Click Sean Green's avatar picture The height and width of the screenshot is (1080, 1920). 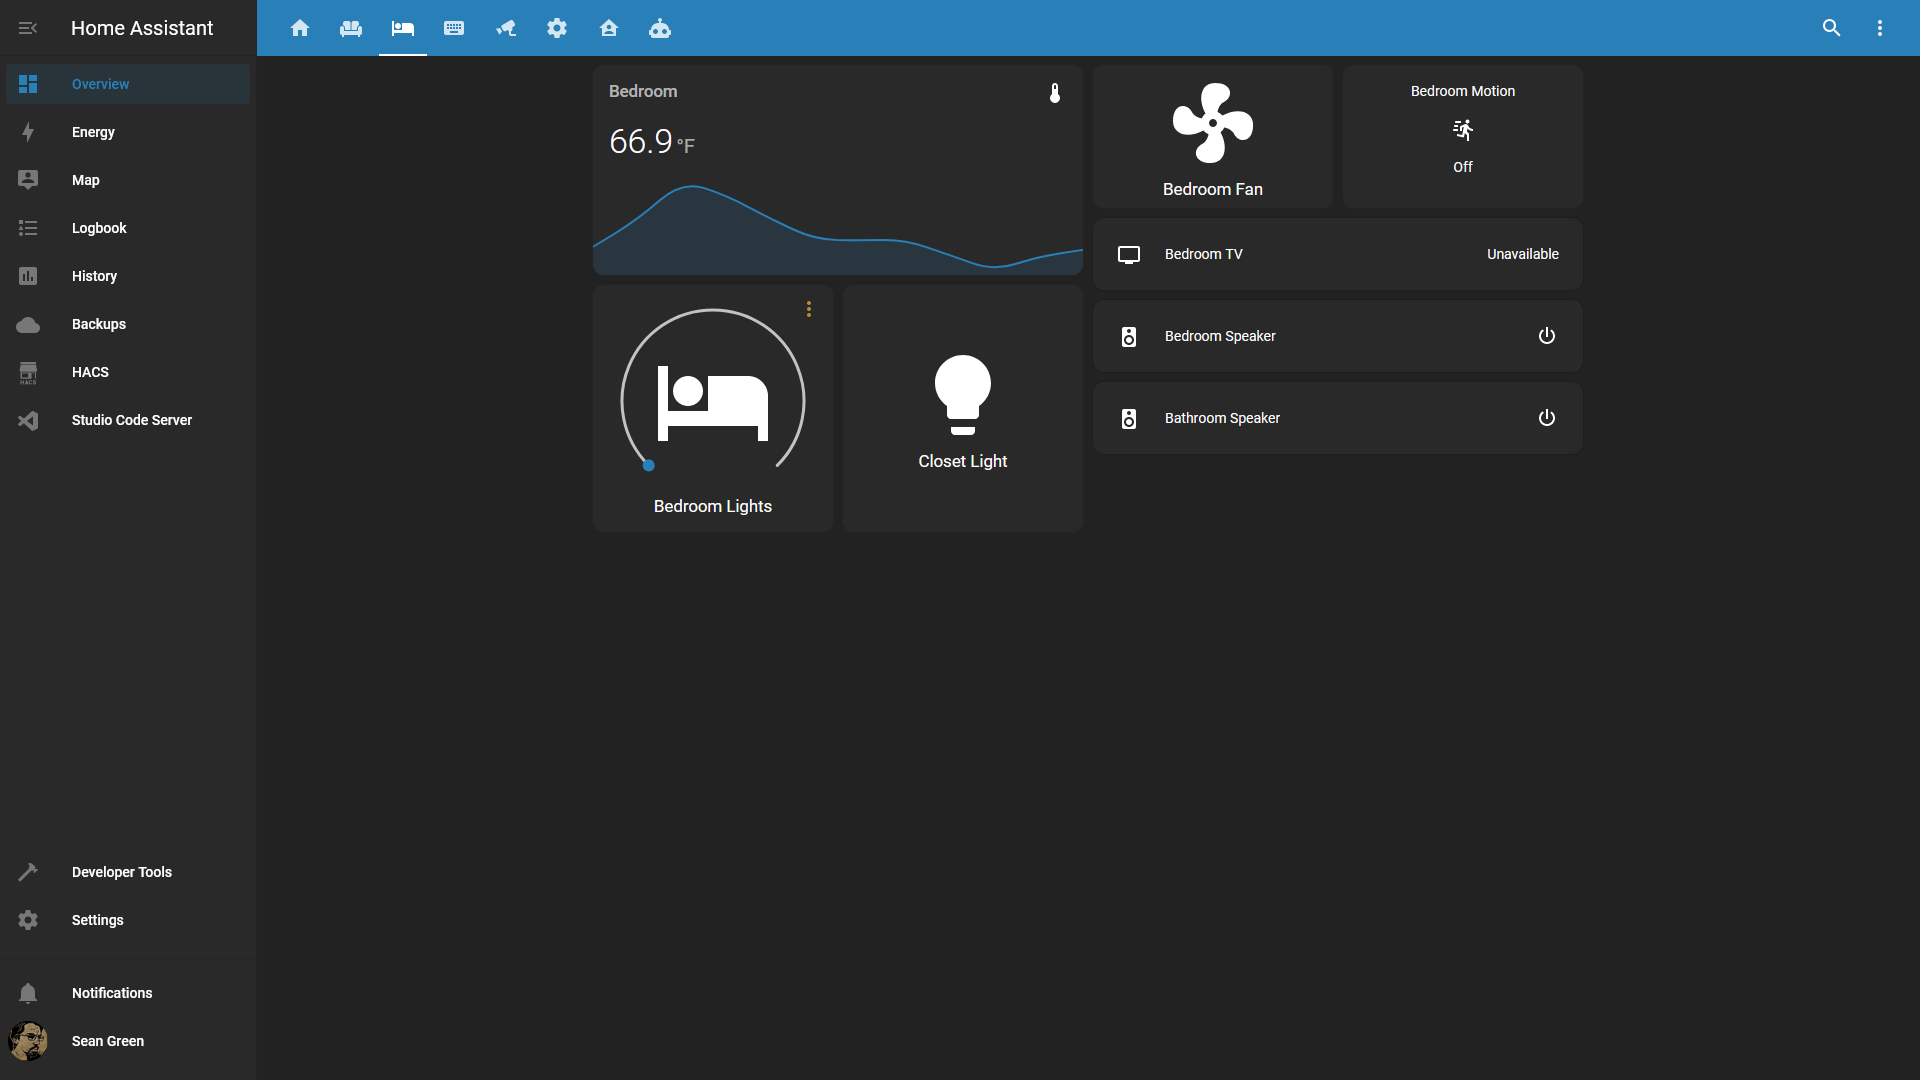pyautogui.click(x=28, y=1041)
